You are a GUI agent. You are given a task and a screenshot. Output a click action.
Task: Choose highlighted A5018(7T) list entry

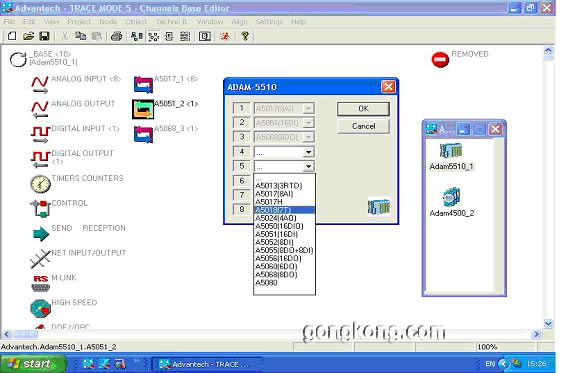click(284, 210)
